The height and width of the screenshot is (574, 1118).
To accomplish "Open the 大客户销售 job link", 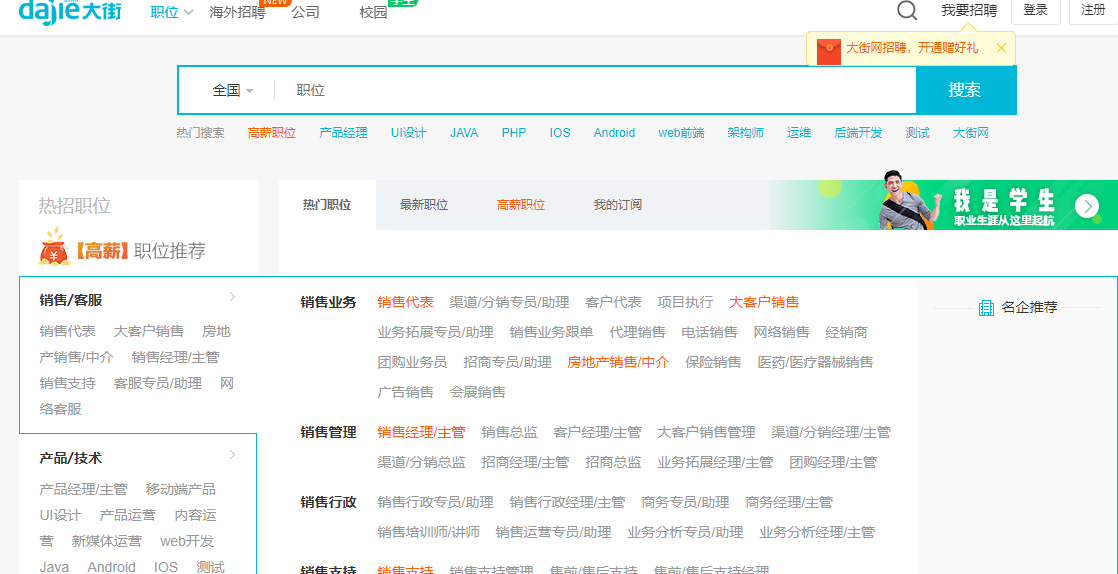I will pos(764,302).
